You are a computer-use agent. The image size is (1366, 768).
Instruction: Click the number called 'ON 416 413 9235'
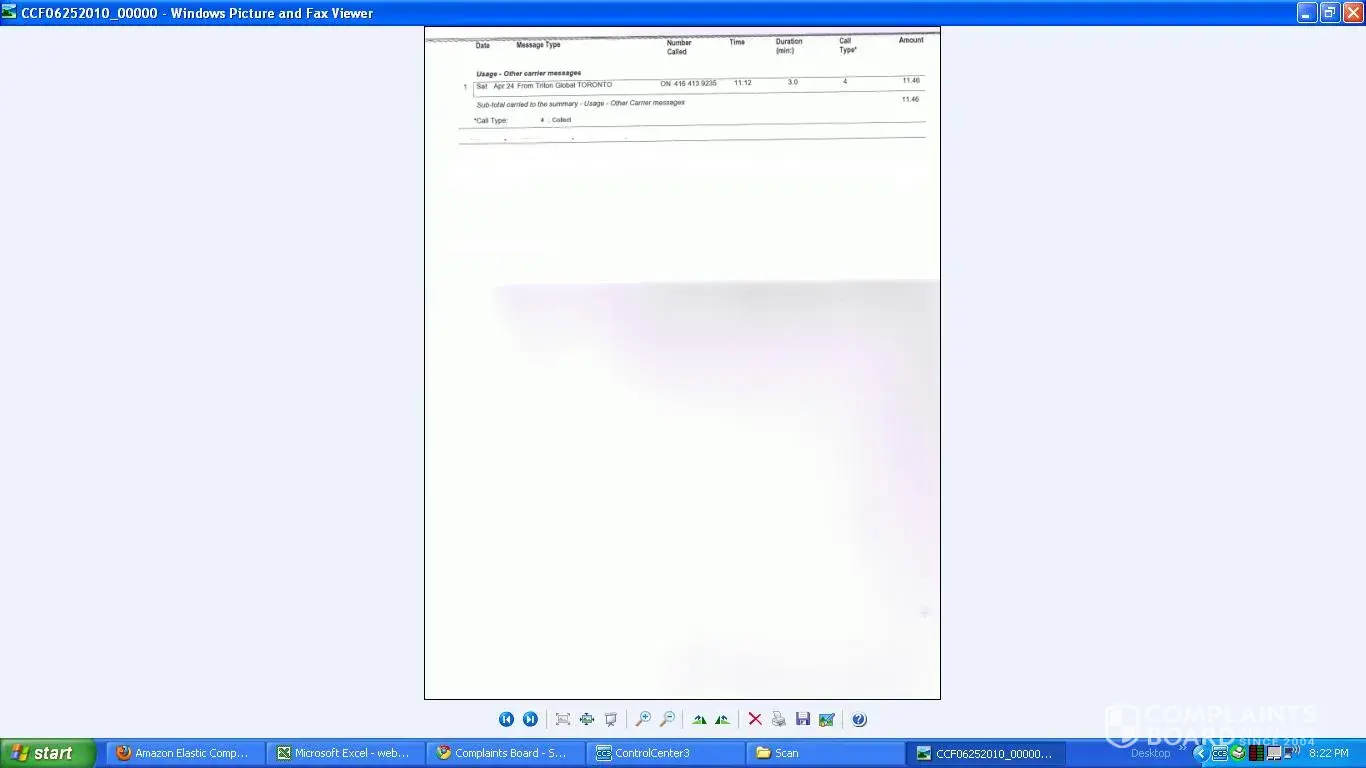point(688,83)
